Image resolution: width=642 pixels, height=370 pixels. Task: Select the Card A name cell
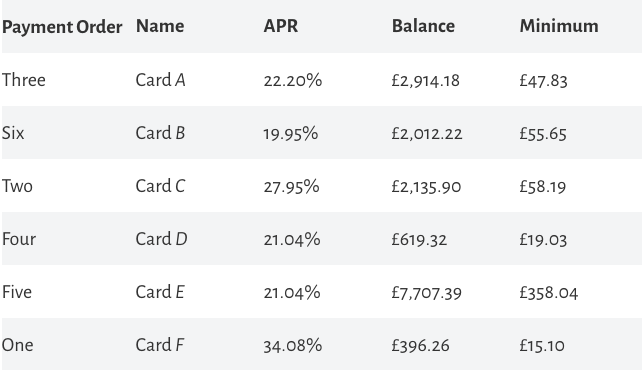click(x=160, y=80)
